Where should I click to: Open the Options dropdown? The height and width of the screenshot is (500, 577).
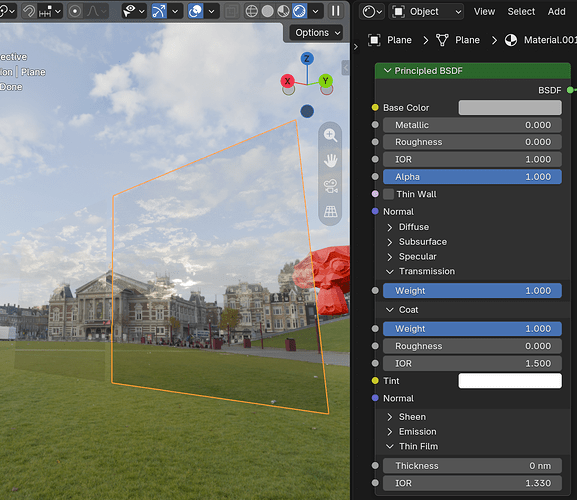pyautogui.click(x=316, y=33)
